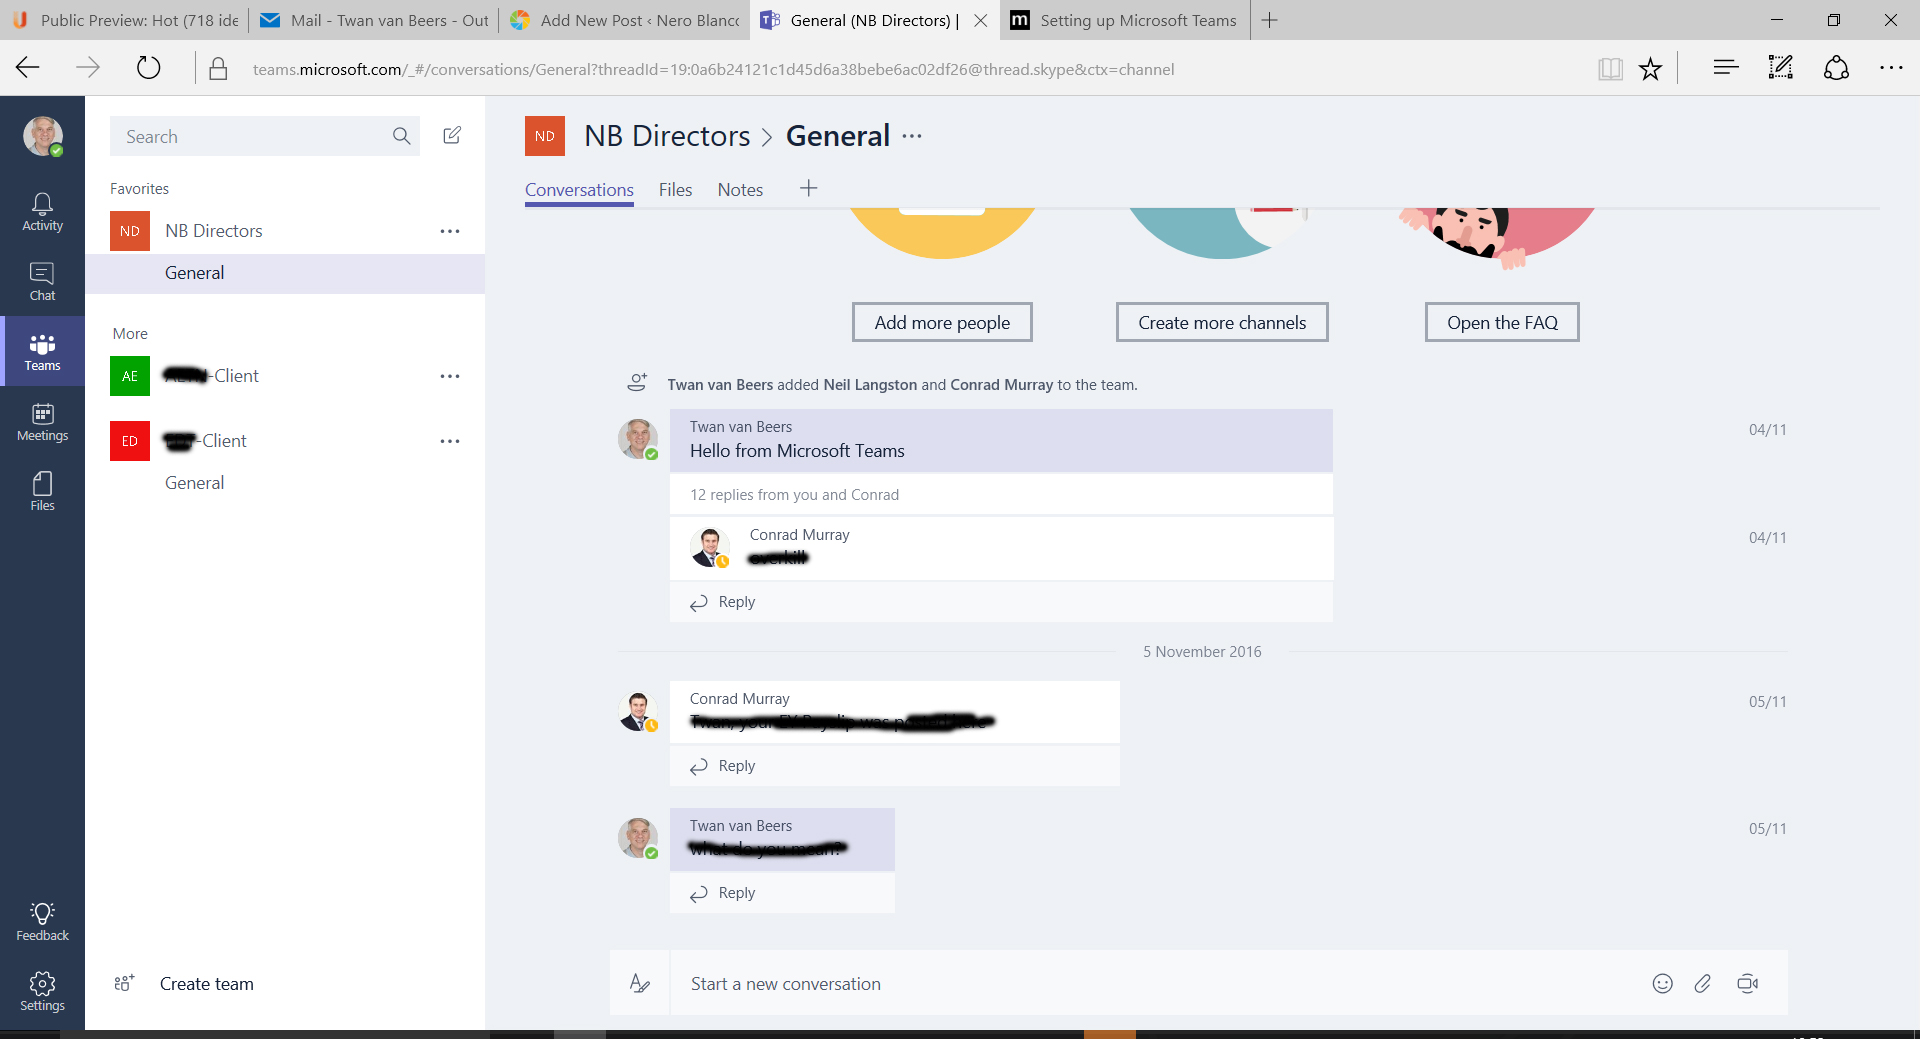Attach a file with the paperclip icon

[x=1703, y=984]
